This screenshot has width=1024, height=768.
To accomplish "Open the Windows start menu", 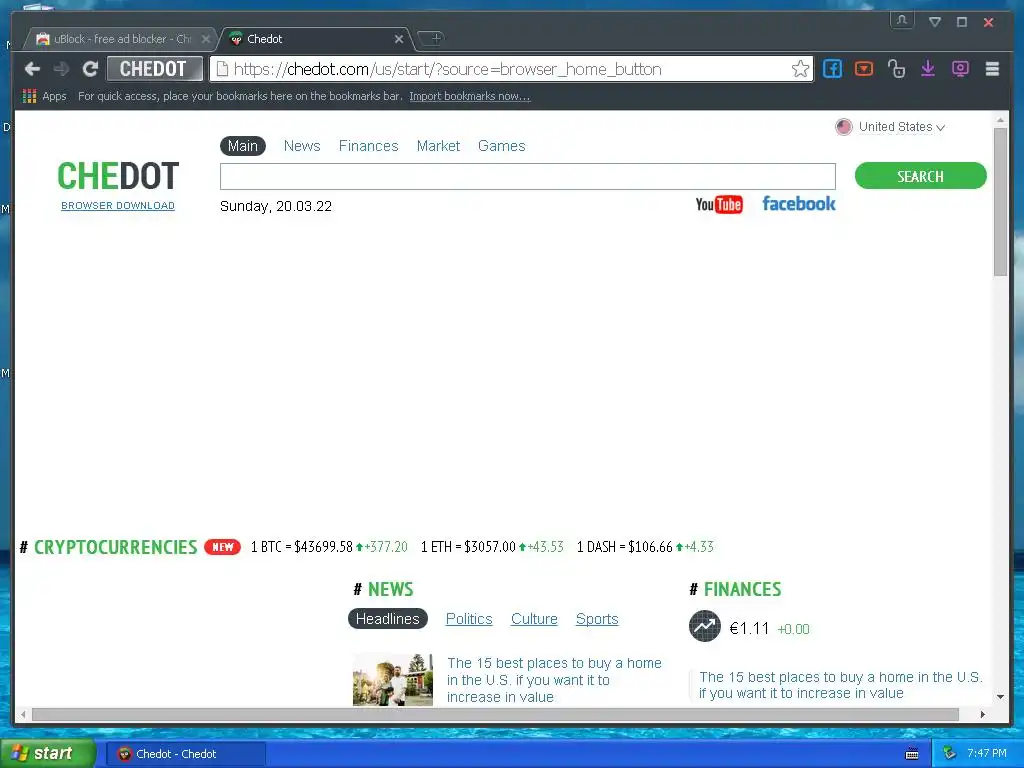I will point(48,754).
